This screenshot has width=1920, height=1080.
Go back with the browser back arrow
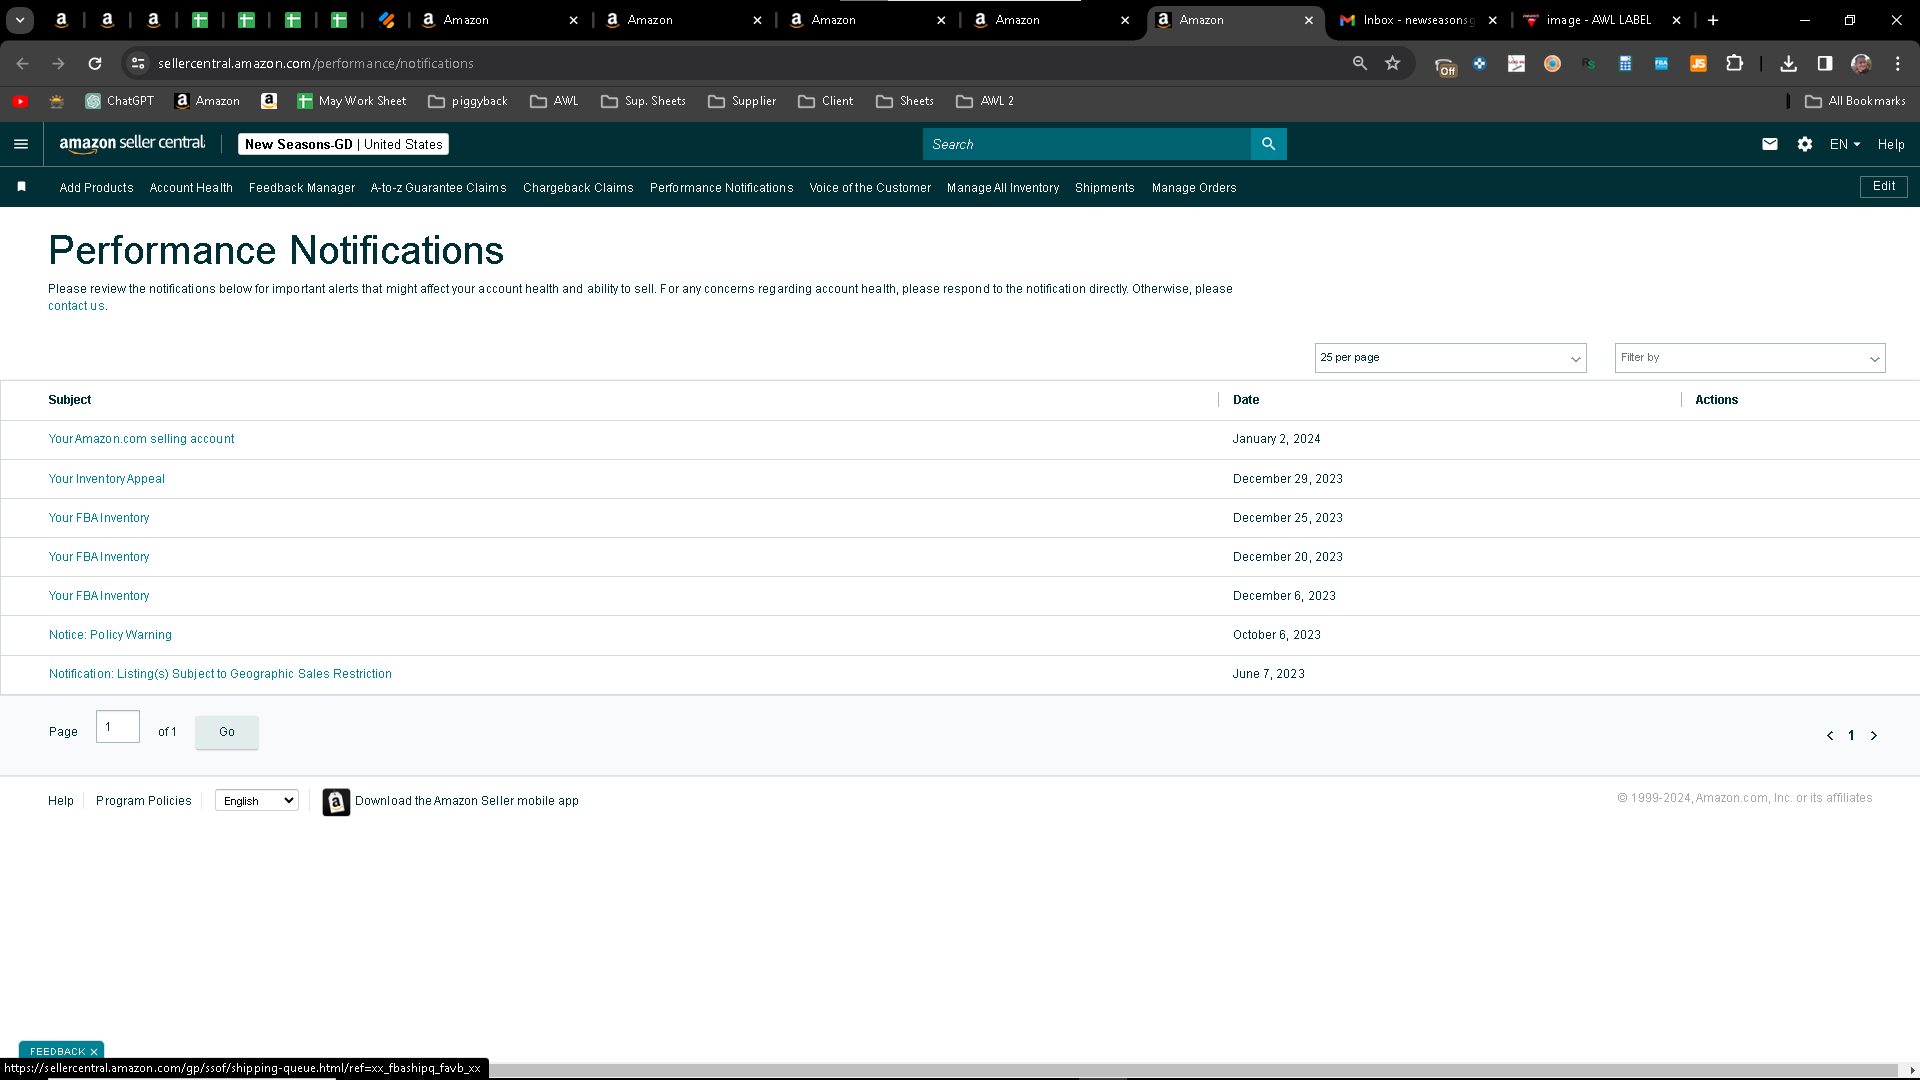pos(22,63)
